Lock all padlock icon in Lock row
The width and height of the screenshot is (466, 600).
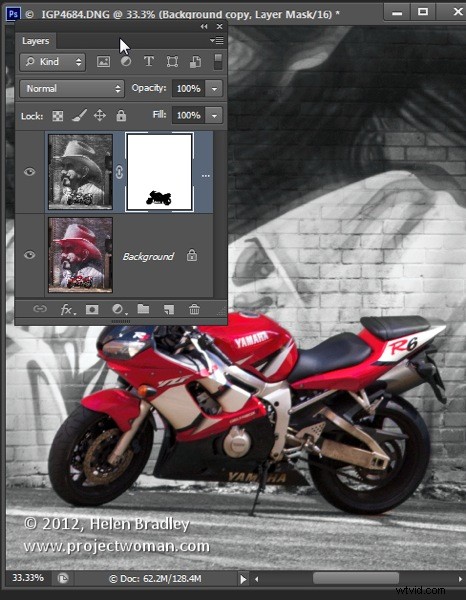121,115
